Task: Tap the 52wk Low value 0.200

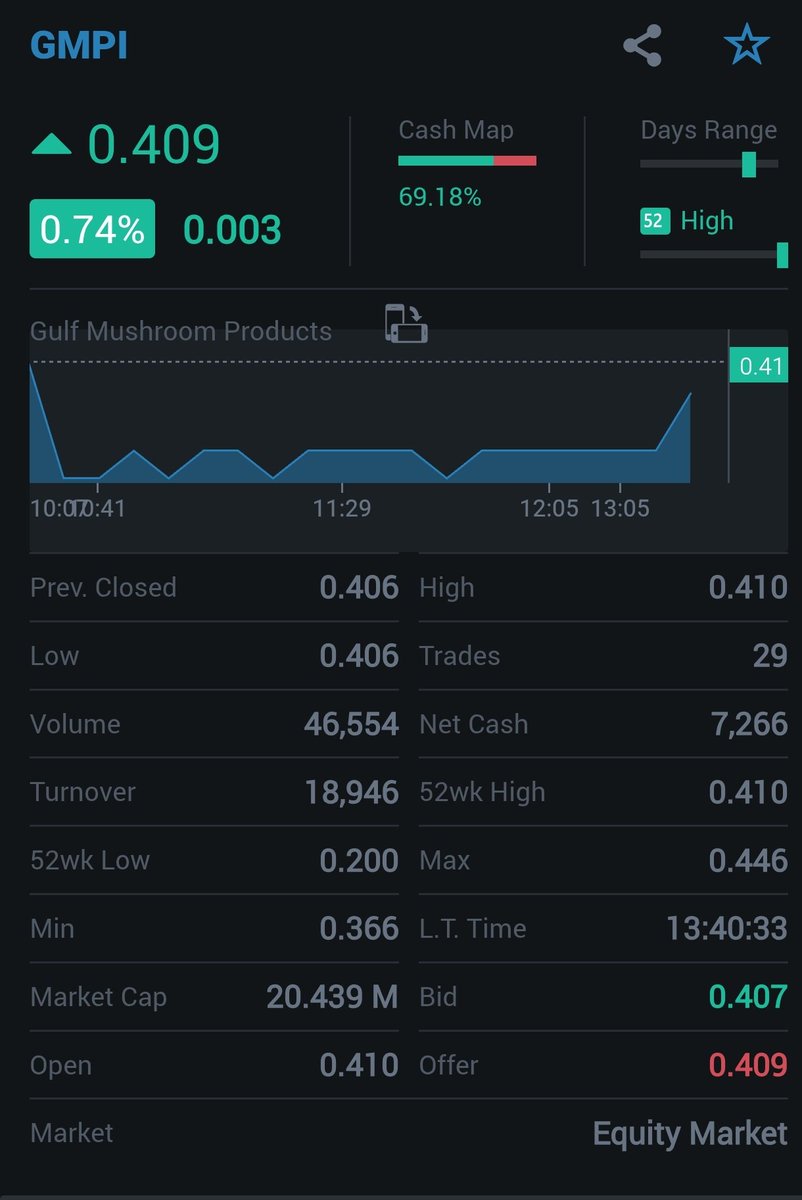Action: click(x=359, y=860)
